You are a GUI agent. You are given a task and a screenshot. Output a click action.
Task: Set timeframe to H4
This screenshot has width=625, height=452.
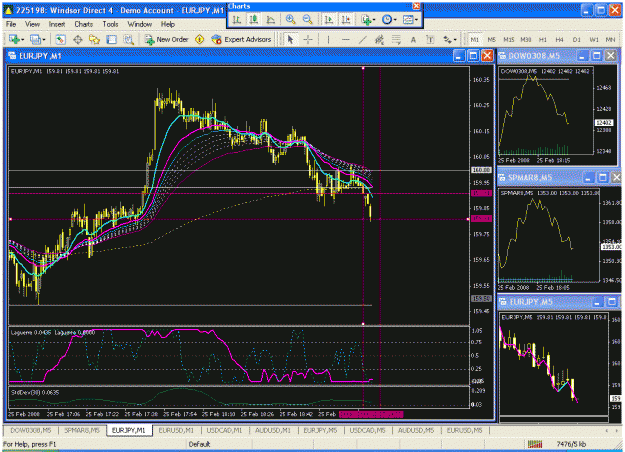(559, 39)
